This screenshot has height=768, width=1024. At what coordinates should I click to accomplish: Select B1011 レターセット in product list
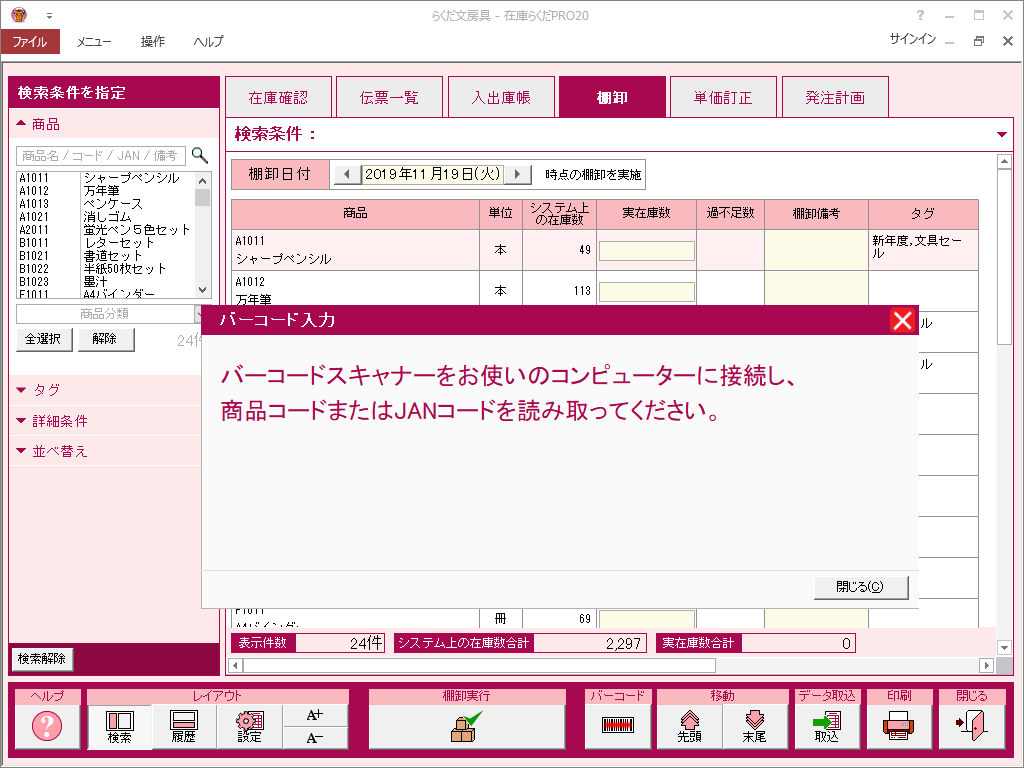point(105,243)
